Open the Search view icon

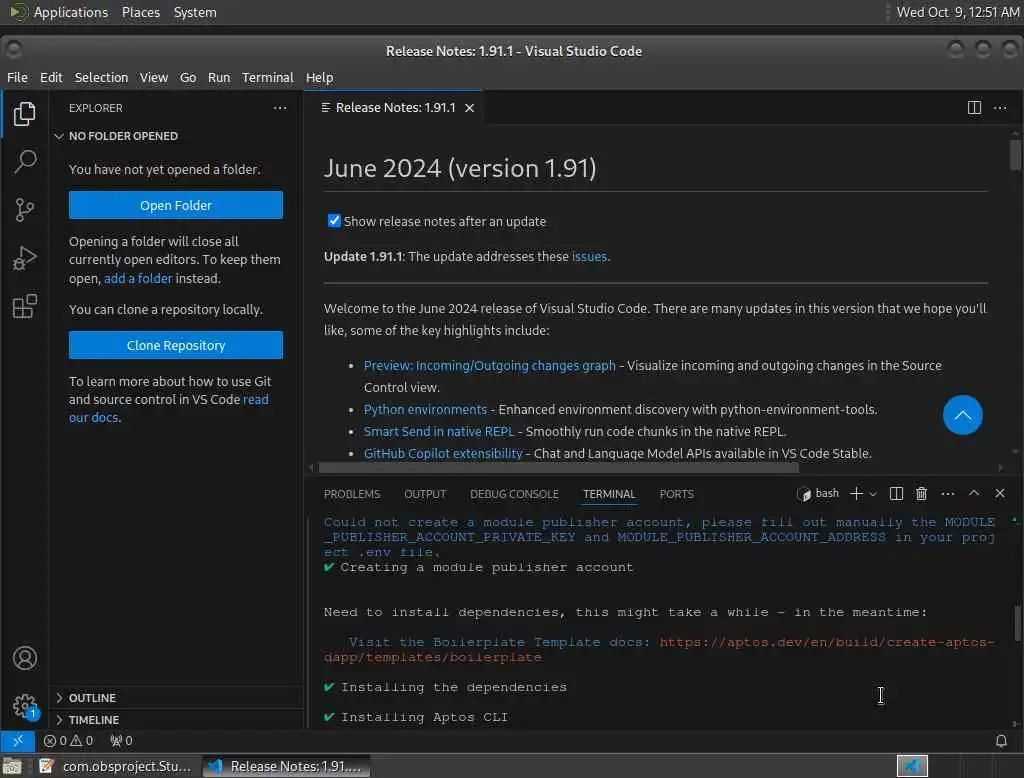pyautogui.click(x=24, y=161)
